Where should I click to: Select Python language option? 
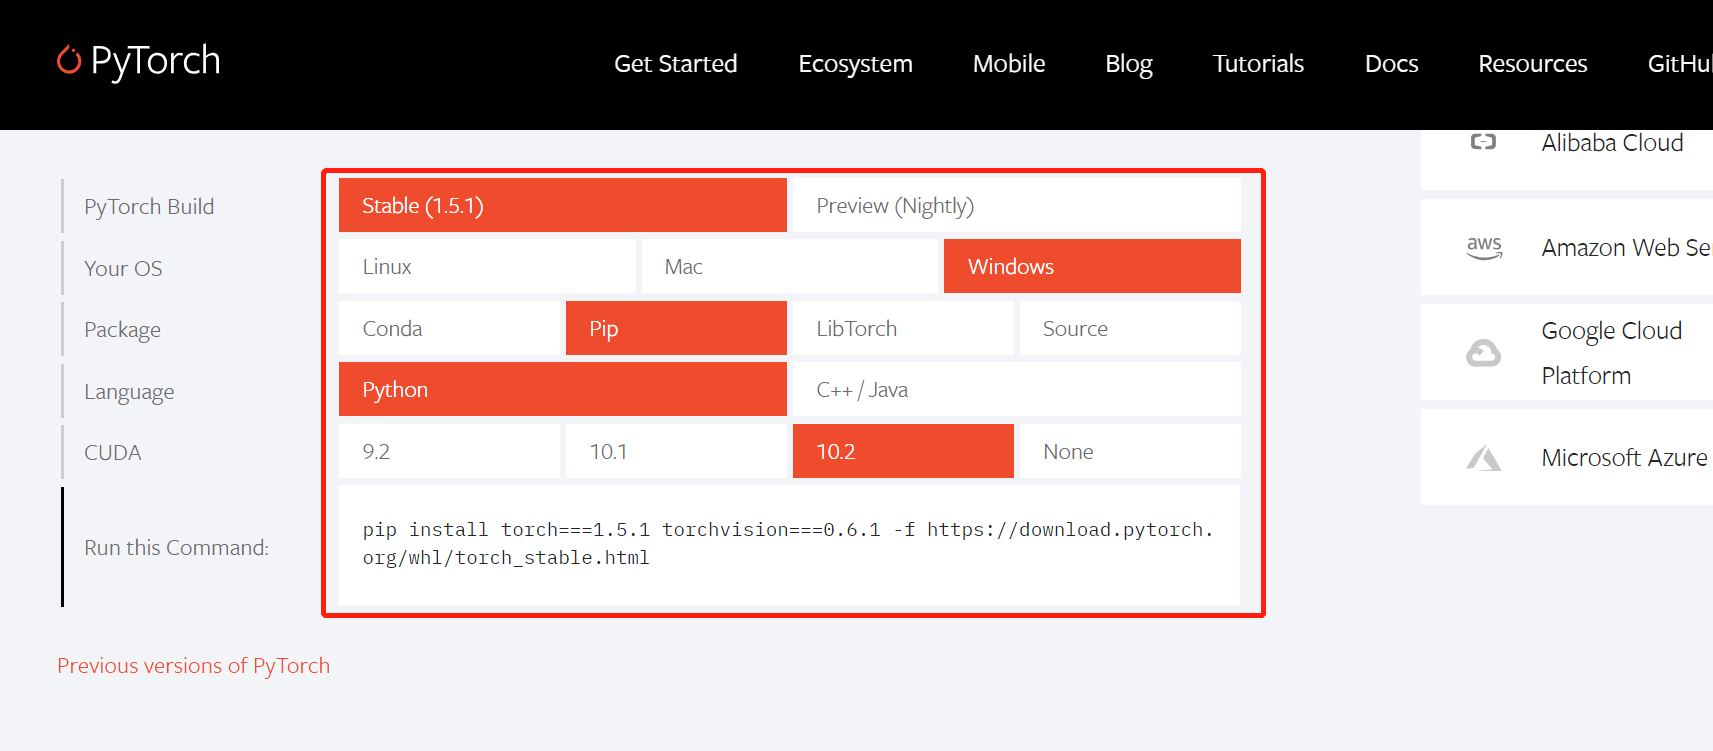(563, 389)
